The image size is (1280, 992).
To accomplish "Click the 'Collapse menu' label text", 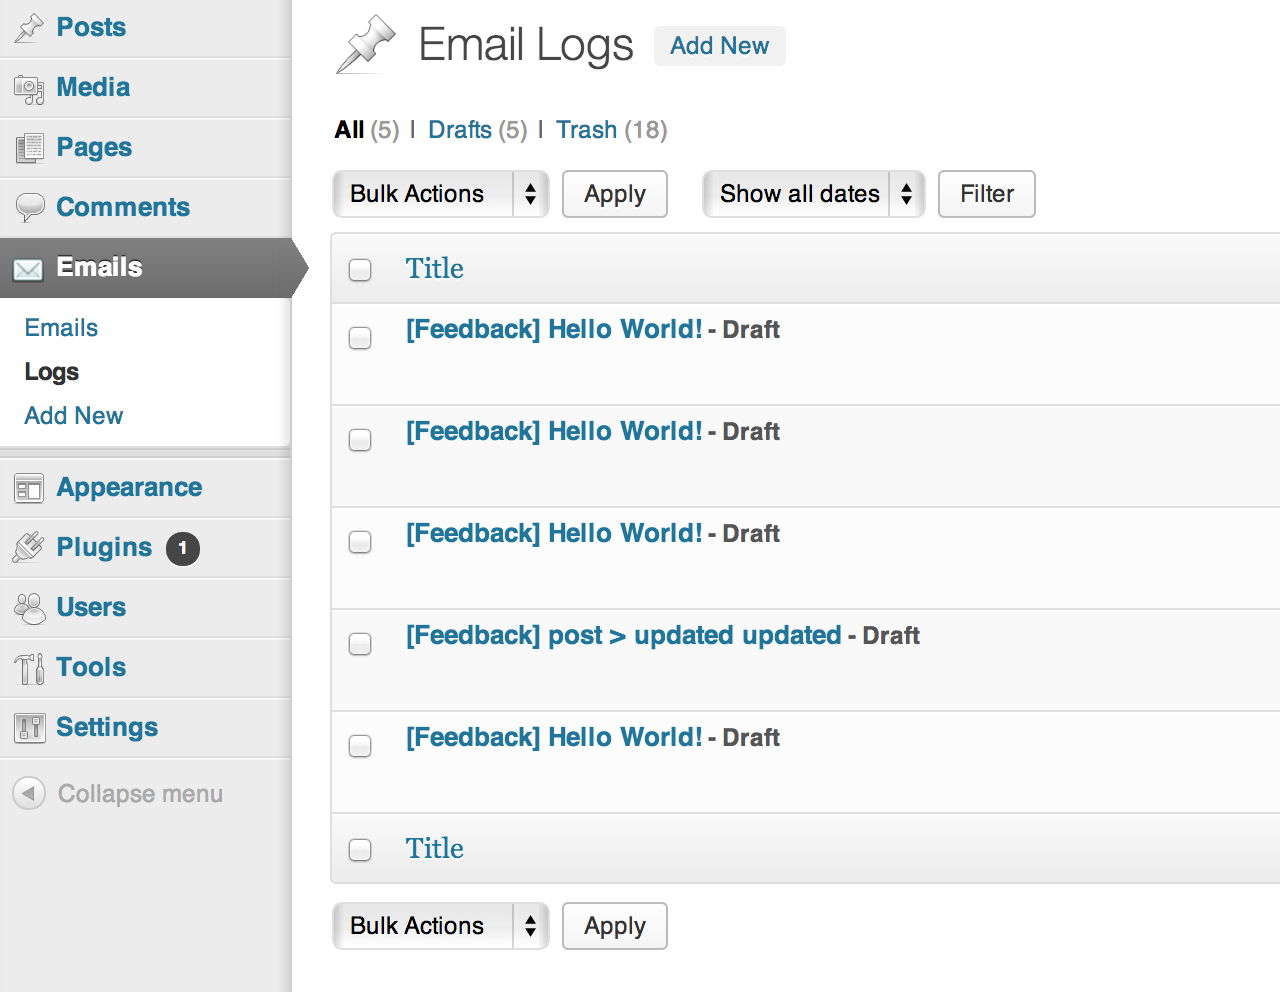I will 140,794.
